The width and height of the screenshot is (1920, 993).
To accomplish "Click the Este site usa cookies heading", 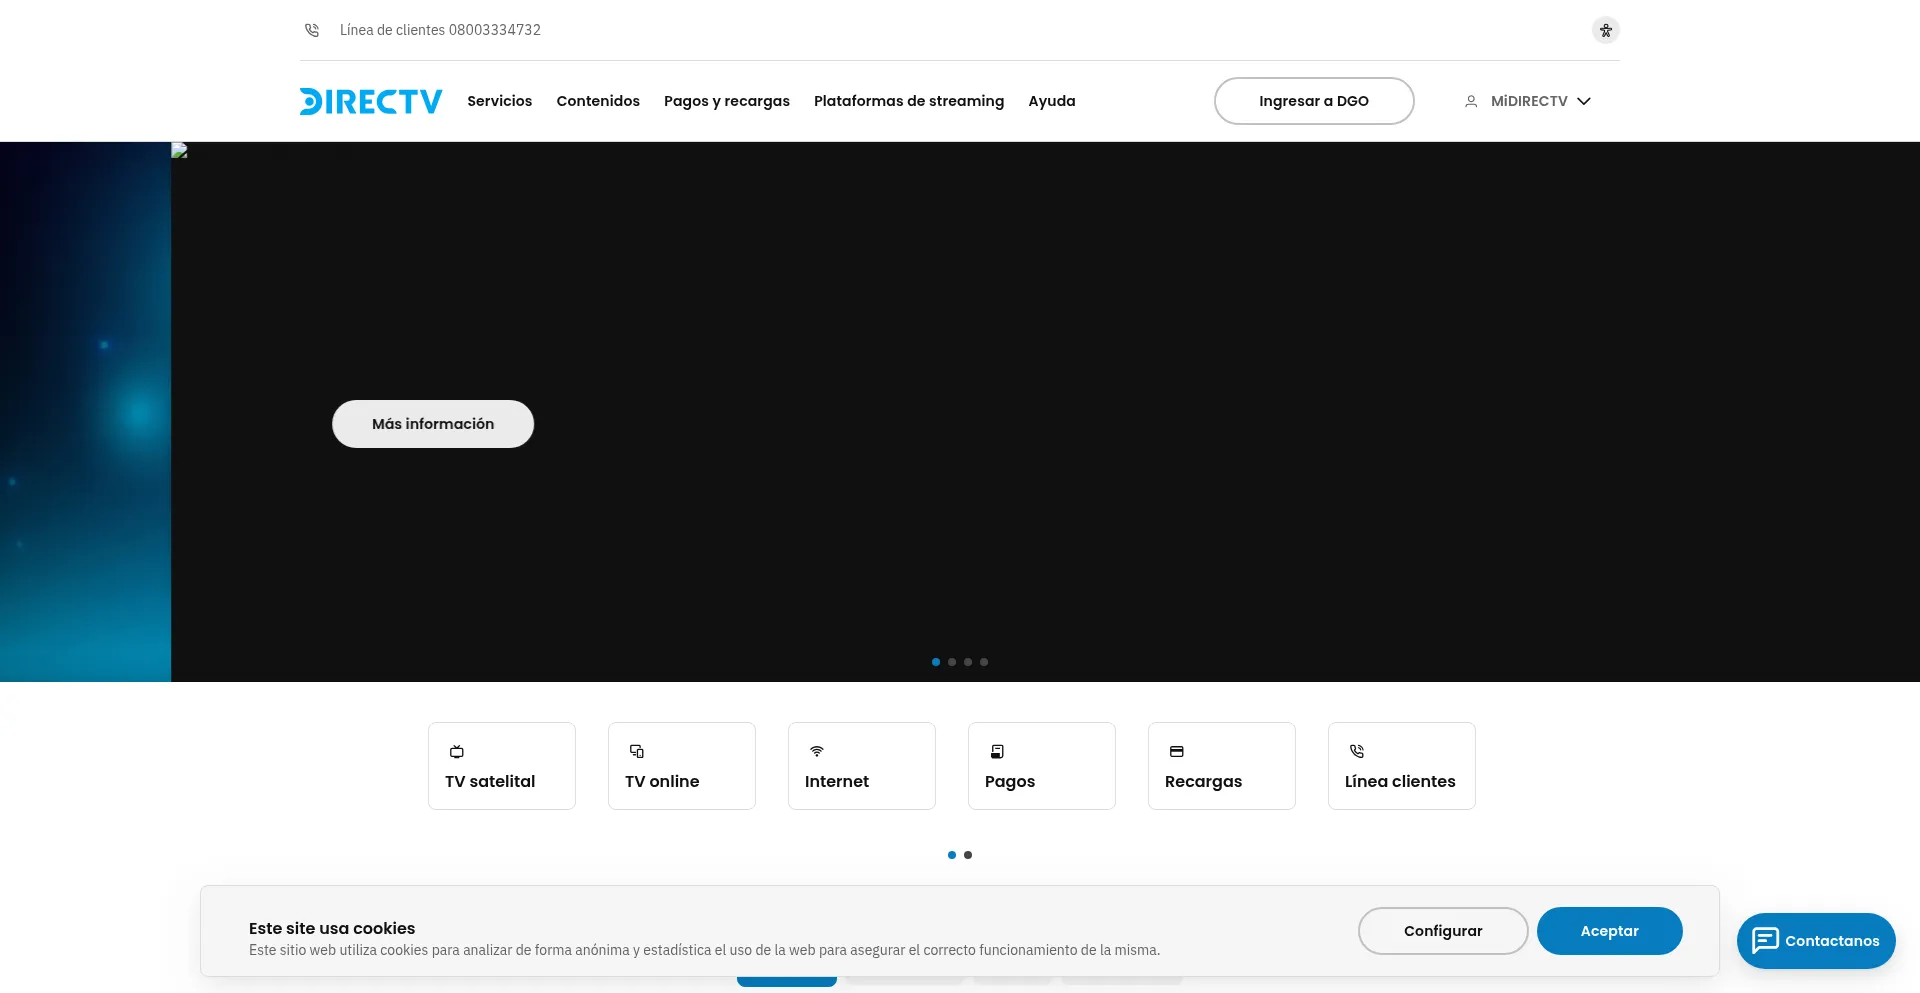I will pyautogui.click(x=332, y=928).
